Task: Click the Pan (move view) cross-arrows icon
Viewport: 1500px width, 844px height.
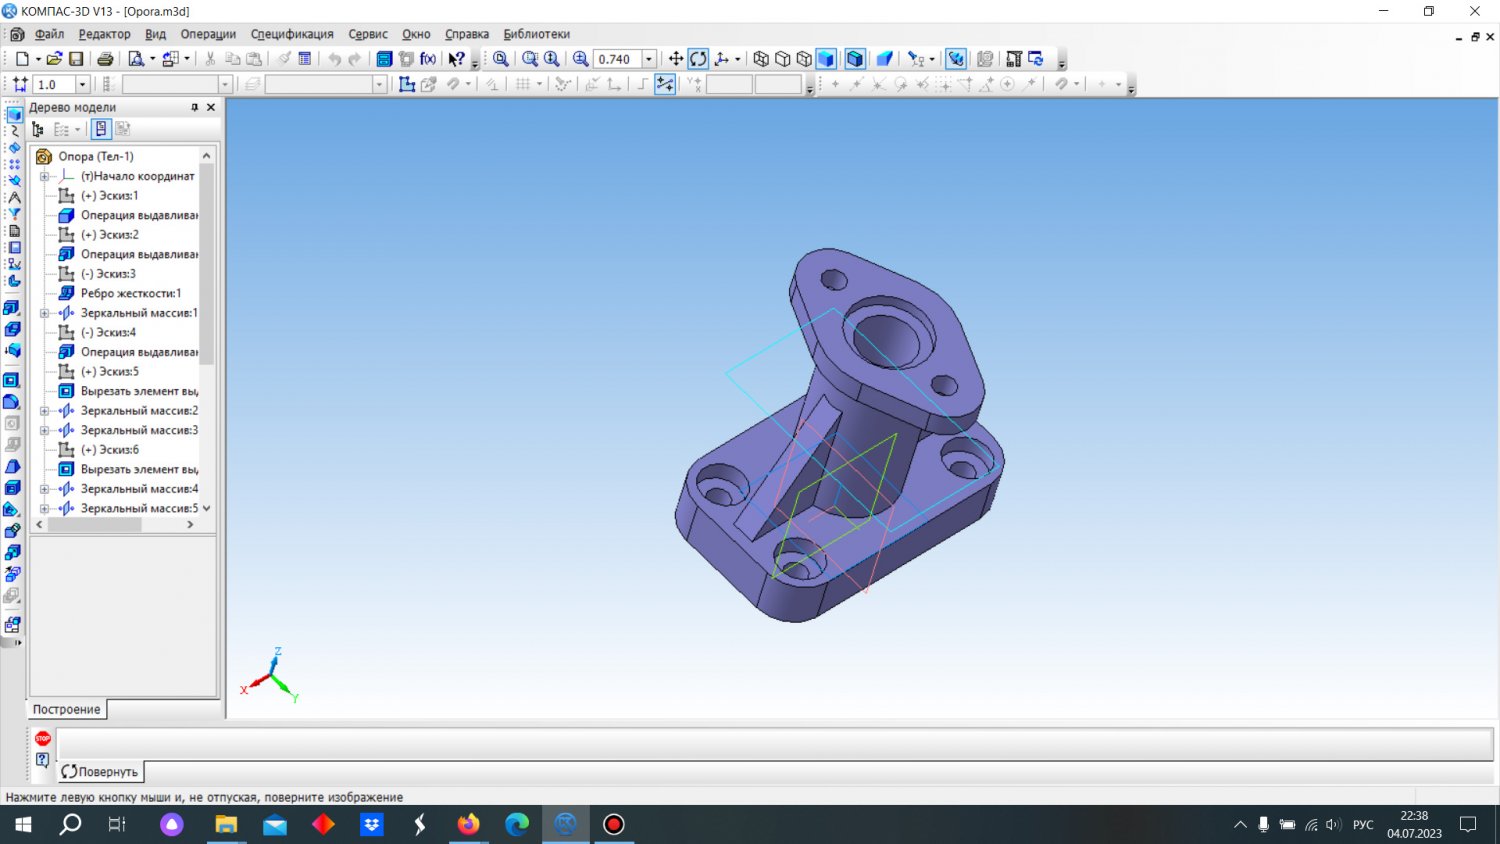Action: pos(676,59)
